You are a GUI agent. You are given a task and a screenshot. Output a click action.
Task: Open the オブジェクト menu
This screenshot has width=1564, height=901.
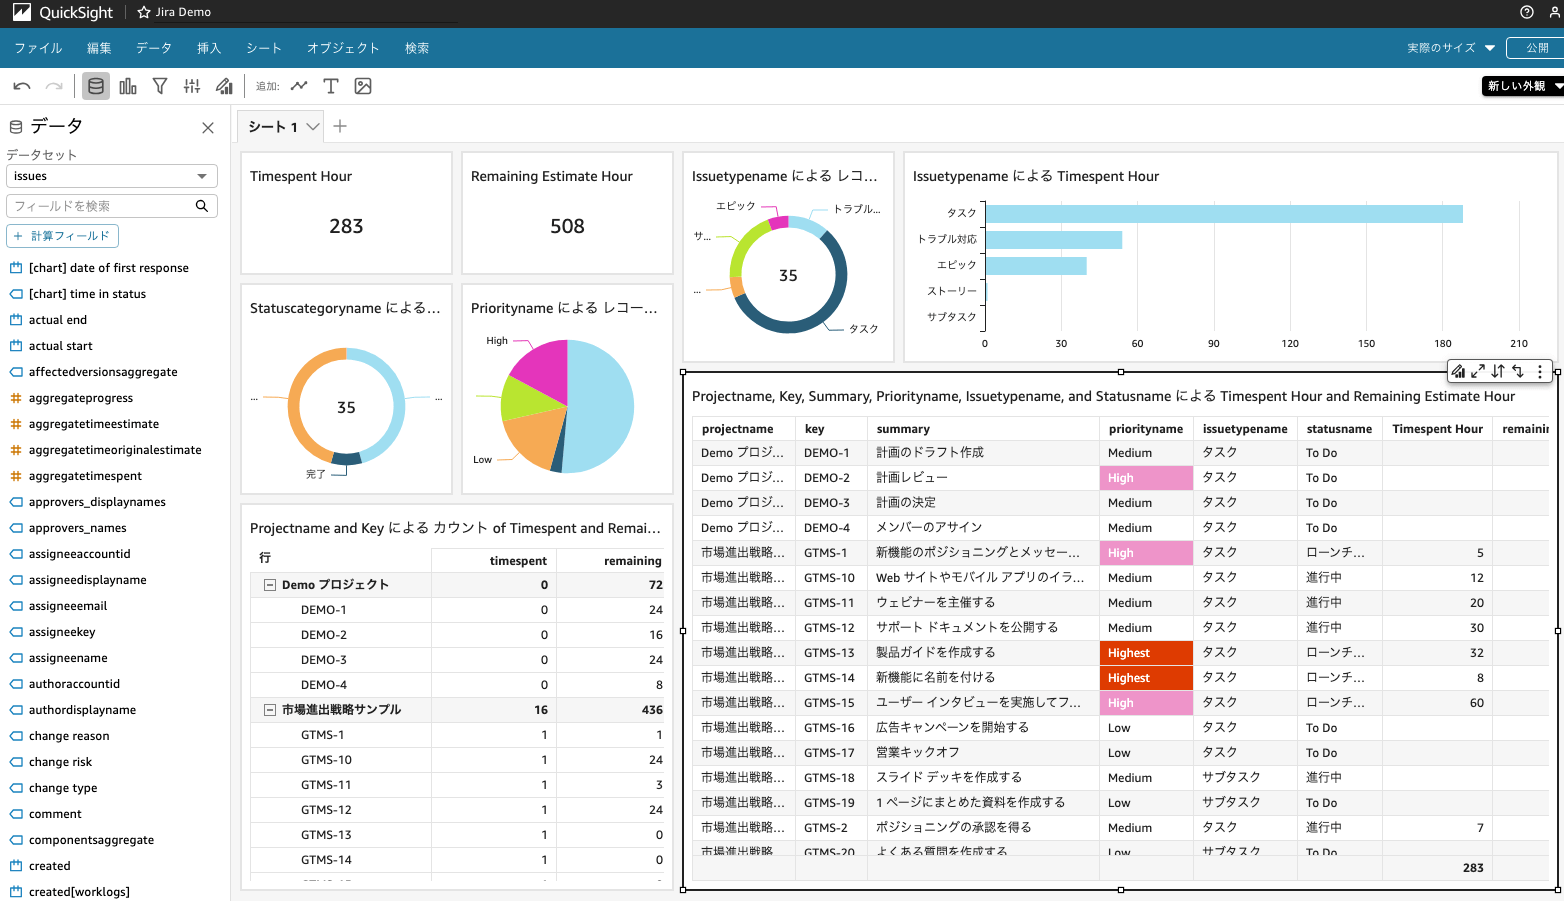[x=343, y=48]
